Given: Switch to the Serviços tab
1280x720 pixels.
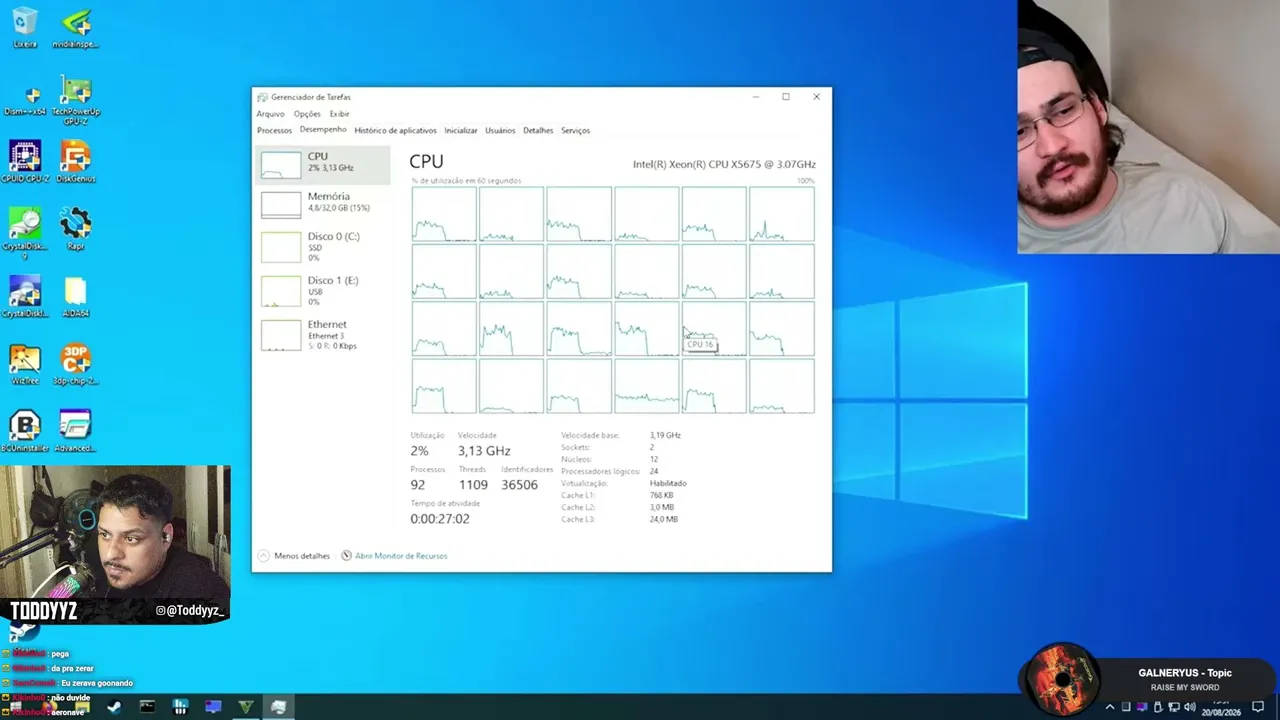Looking at the screenshot, I should pyautogui.click(x=575, y=131).
